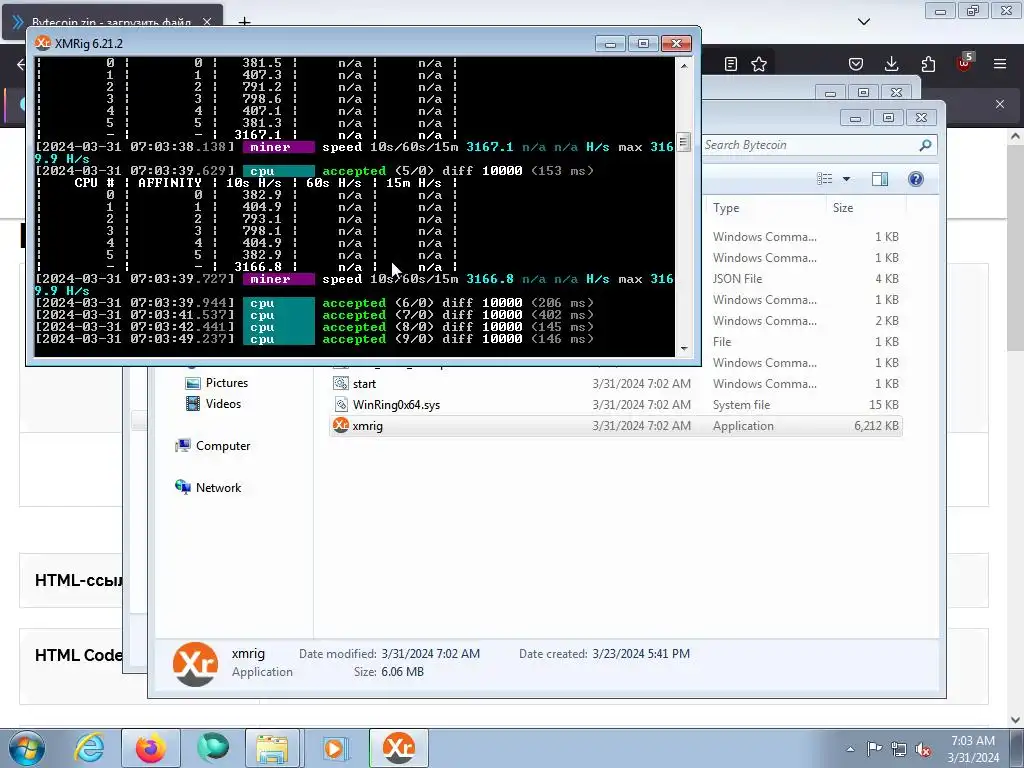Switch to Firefox in the taskbar
Image resolution: width=1024 pixels, height=768 pixels.
click(x=151, y=748)
